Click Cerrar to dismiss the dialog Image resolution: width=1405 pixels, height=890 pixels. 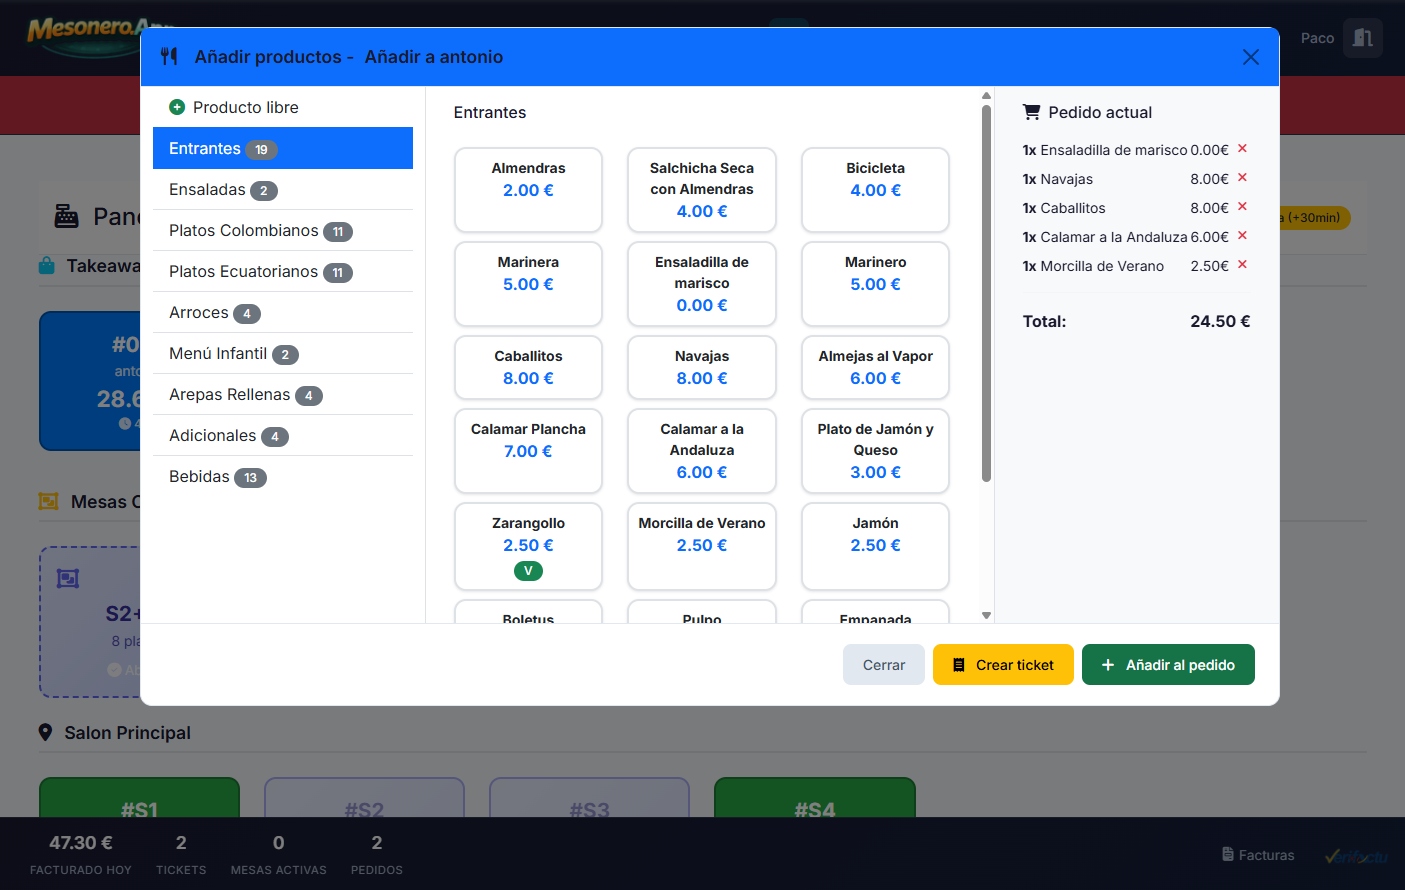click(x=883, y=664)
